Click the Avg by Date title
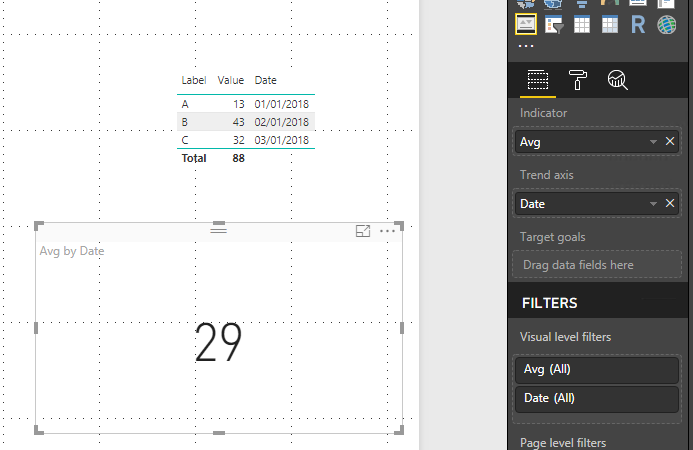The width and height of the screenshot is (693, 450). click(72, 251)
